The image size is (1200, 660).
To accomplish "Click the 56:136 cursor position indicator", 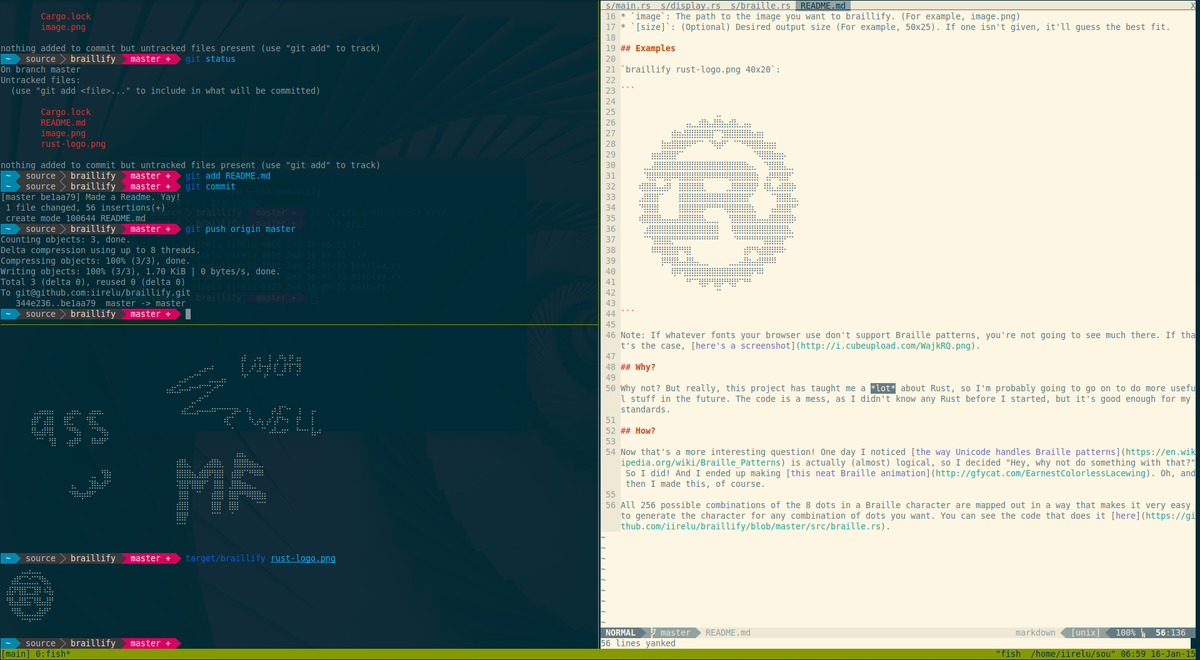I will point(1171,633).
